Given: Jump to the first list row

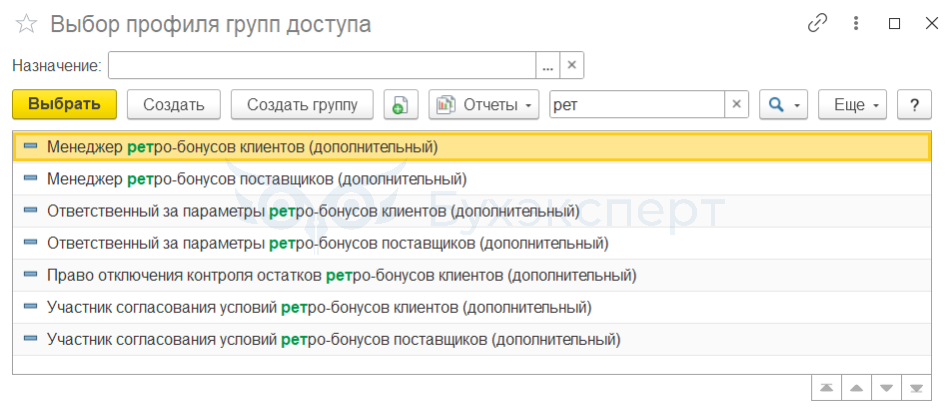Looking at the screenshot, I should click(x=827, y=387).
